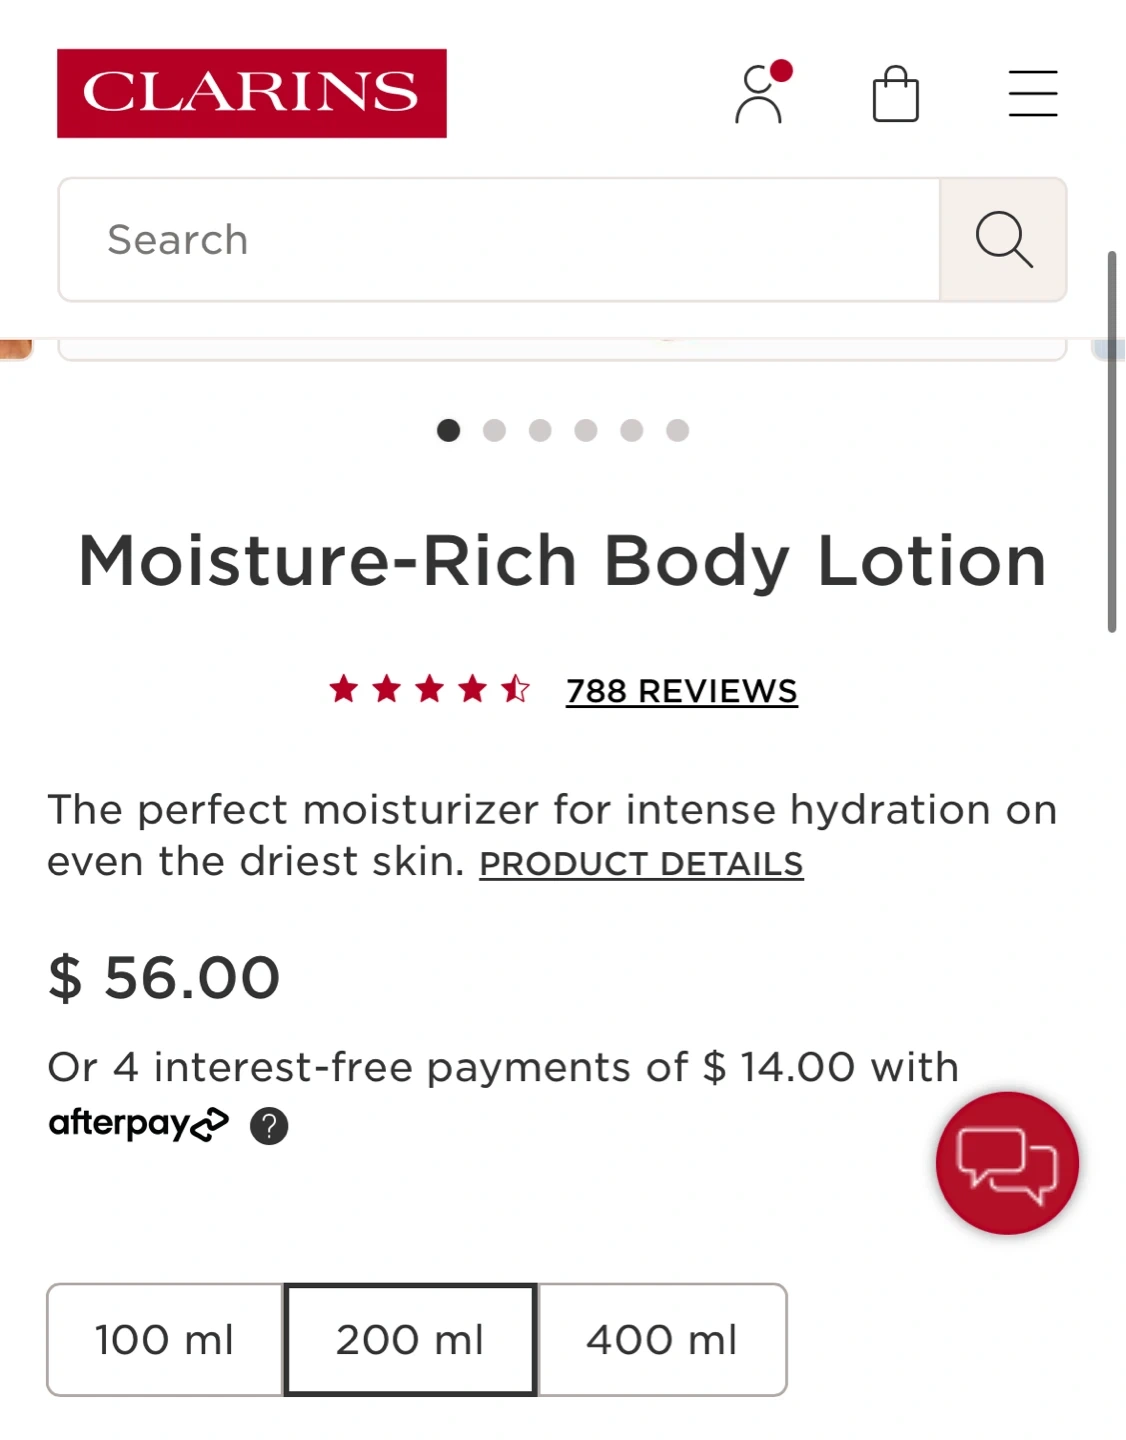Select the 100 ml size
1126x1440 pixels.
click(165, 1340)
